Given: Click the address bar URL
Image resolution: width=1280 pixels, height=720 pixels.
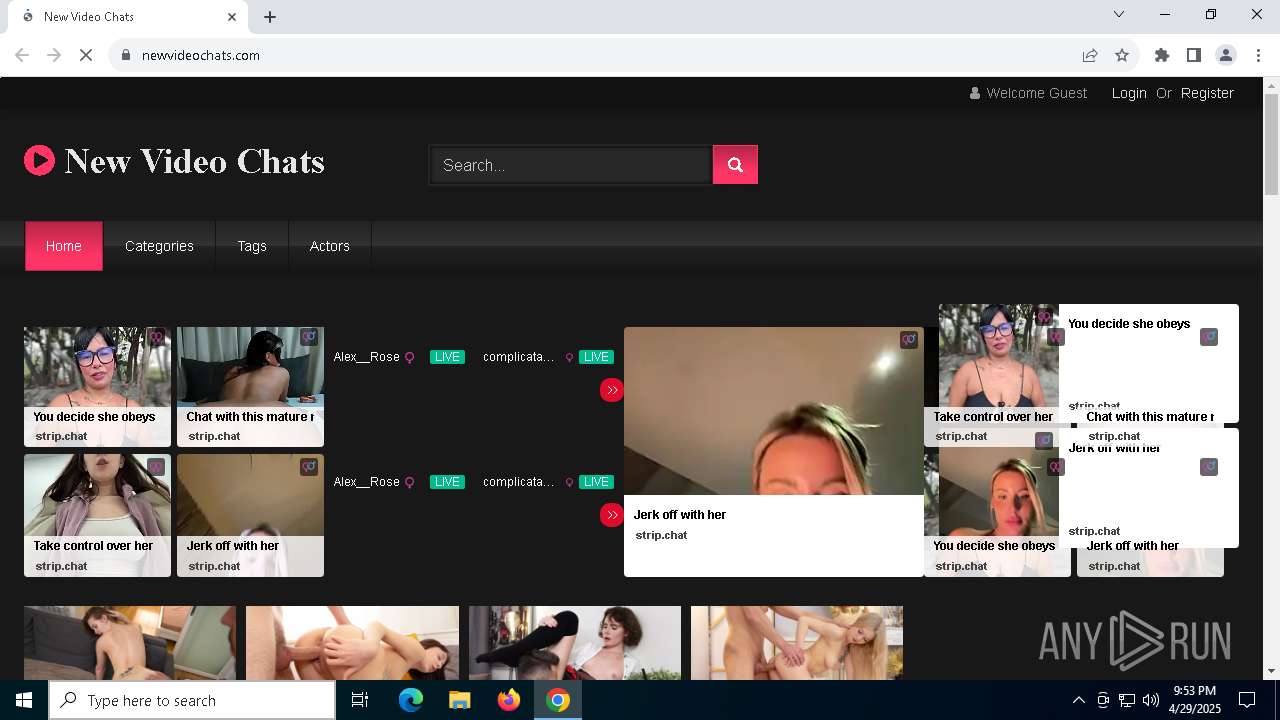Looking at the screenshot, I should click(201, 55).
